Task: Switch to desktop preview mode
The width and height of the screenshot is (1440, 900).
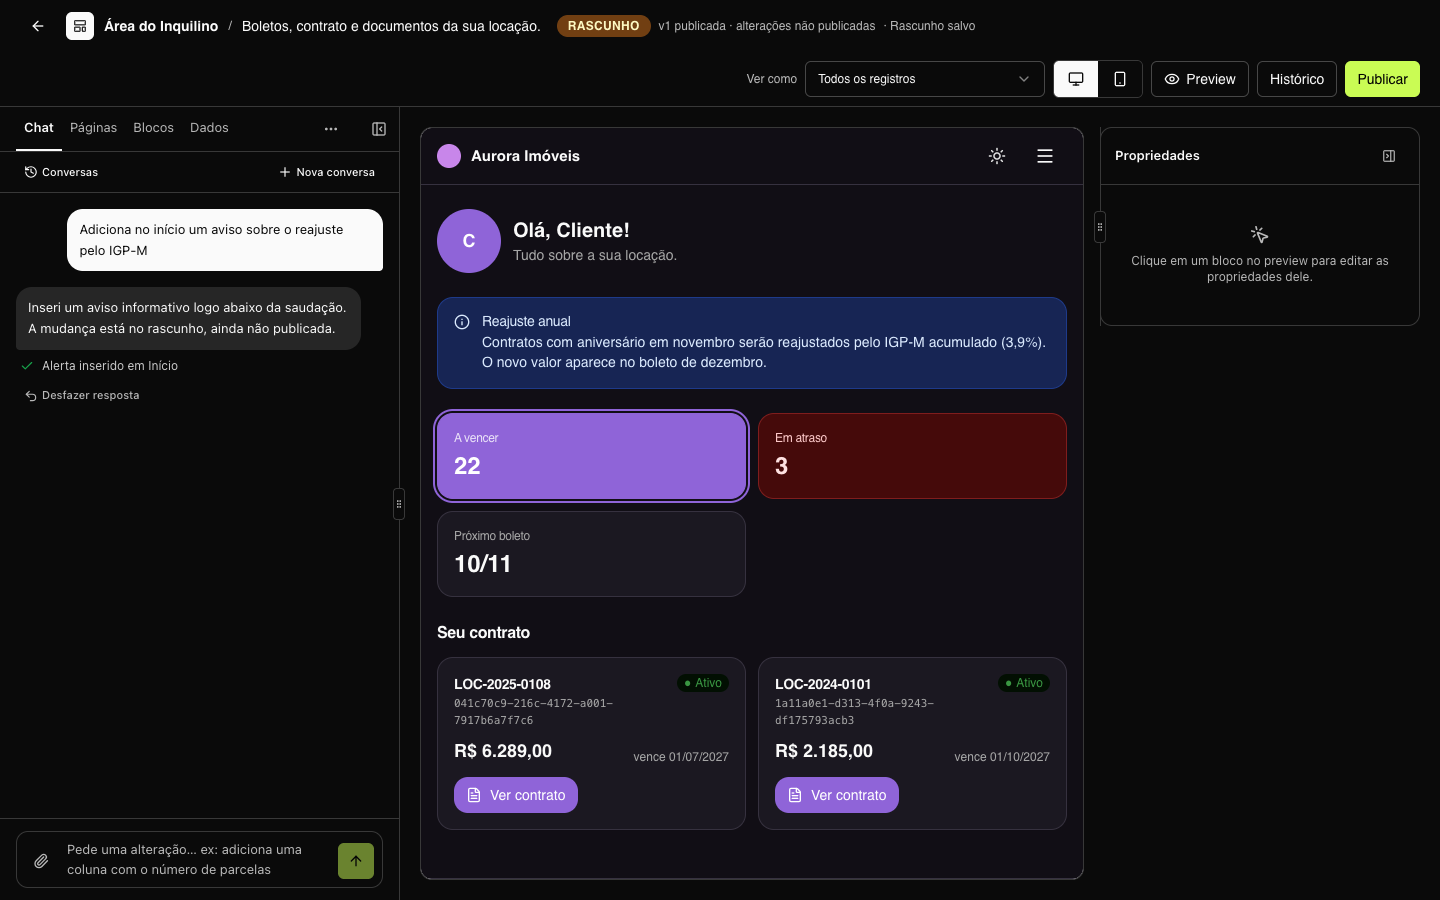Action: [x=1076, y=79]
